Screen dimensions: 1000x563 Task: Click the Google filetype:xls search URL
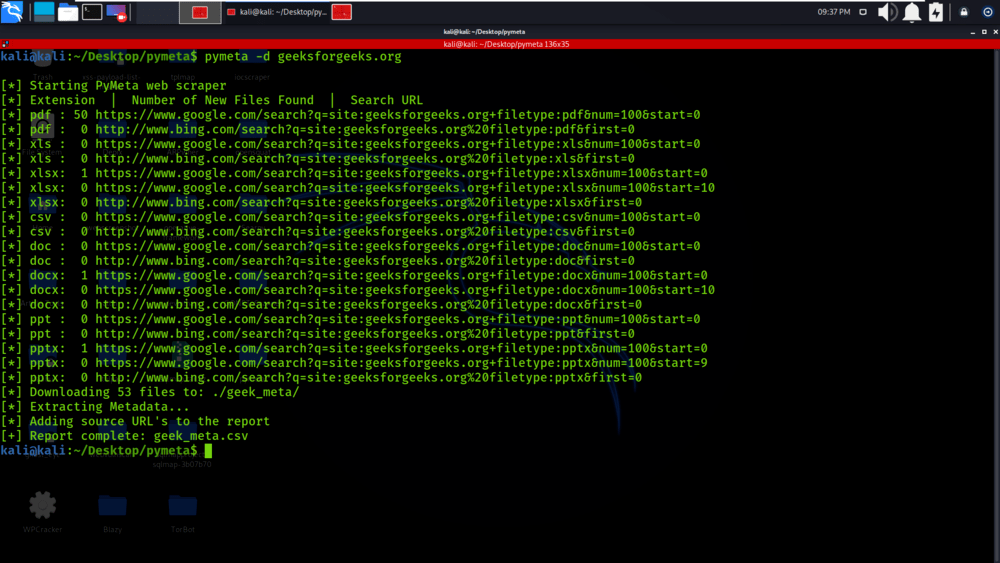(x=397, y=144)
